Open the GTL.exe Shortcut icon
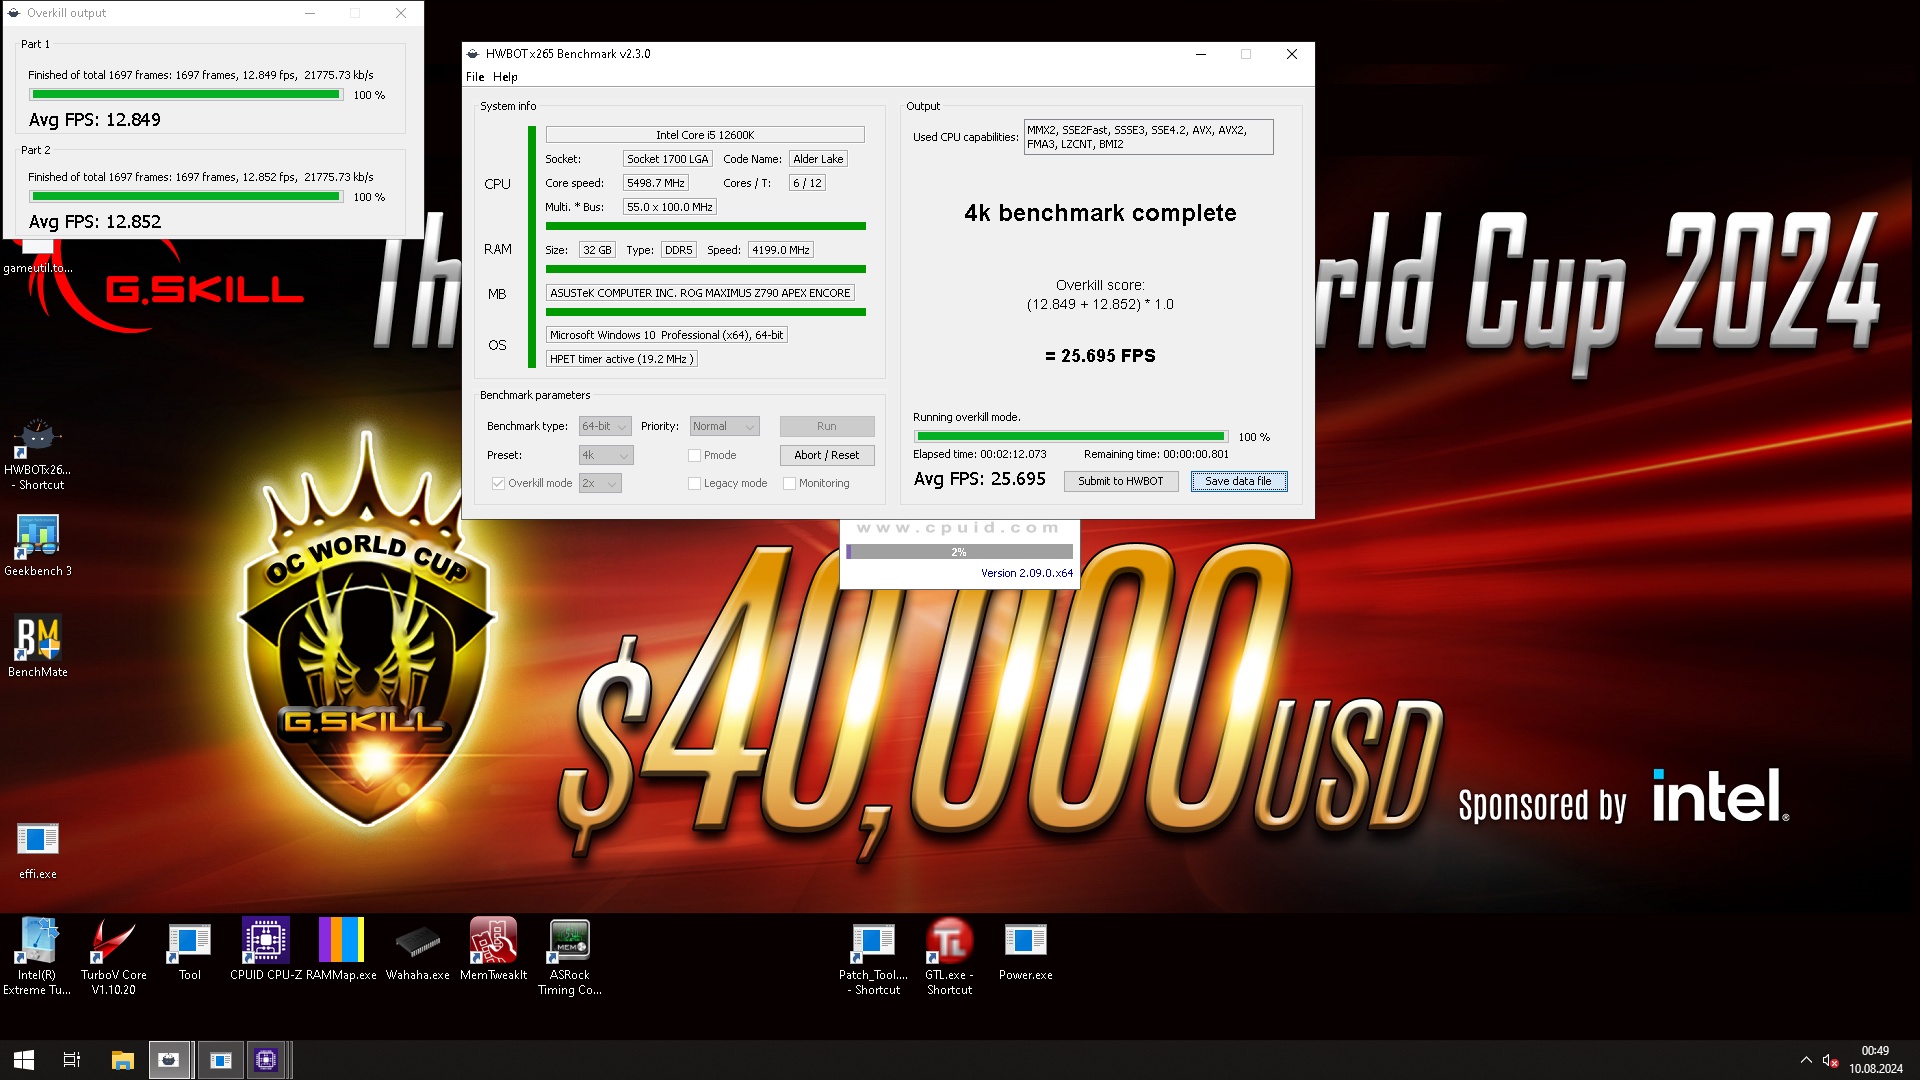Viewport: 1920px width, 1080px height. [x=950, y=958]
